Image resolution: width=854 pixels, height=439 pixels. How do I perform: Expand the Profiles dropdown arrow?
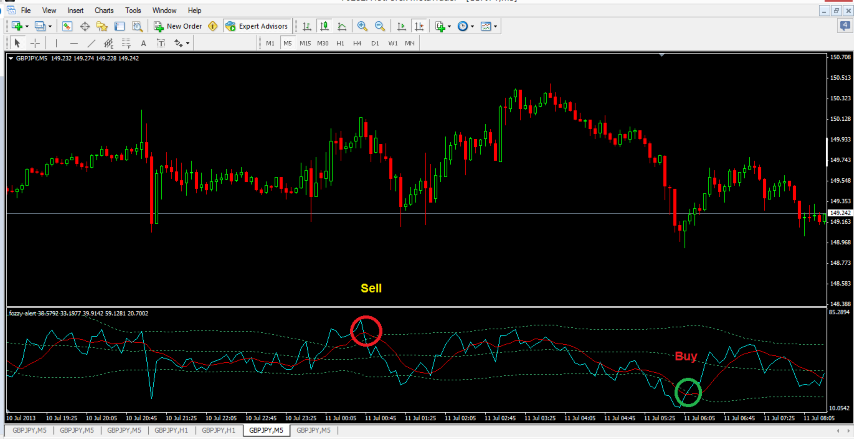point(50,26)
